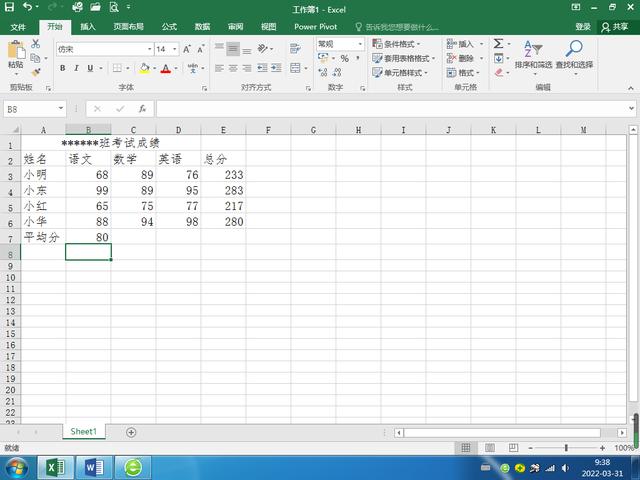Select the Sheet1 tab
This screenshot has height=480, width=640.
(x=84, y=432)
